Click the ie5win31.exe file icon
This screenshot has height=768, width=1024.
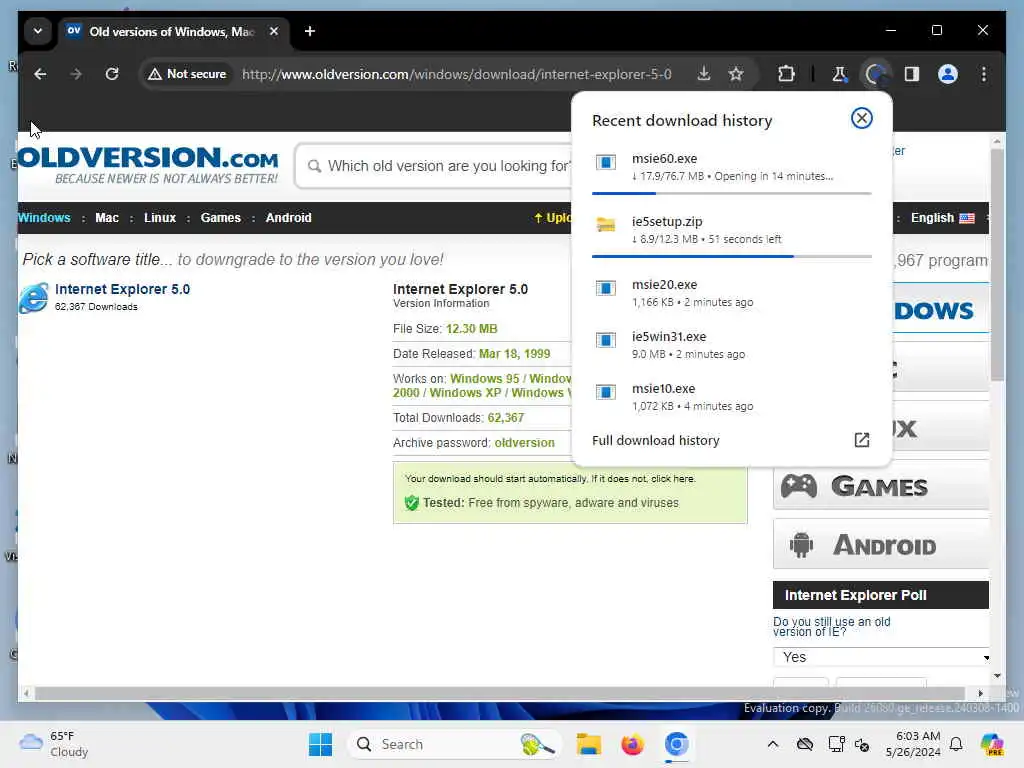(x=605, y=340)
